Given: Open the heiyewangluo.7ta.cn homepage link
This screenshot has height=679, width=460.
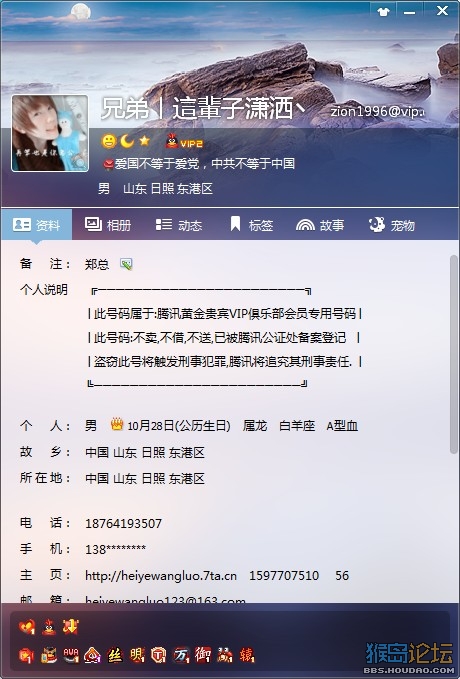Looking at the screenshot, I should tap(161, 576).
